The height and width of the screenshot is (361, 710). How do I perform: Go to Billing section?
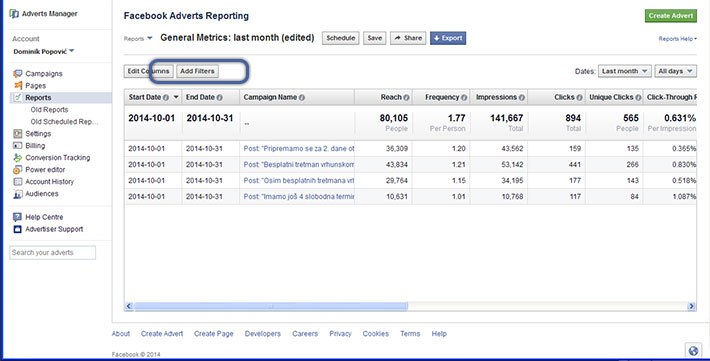coord(35,145)
